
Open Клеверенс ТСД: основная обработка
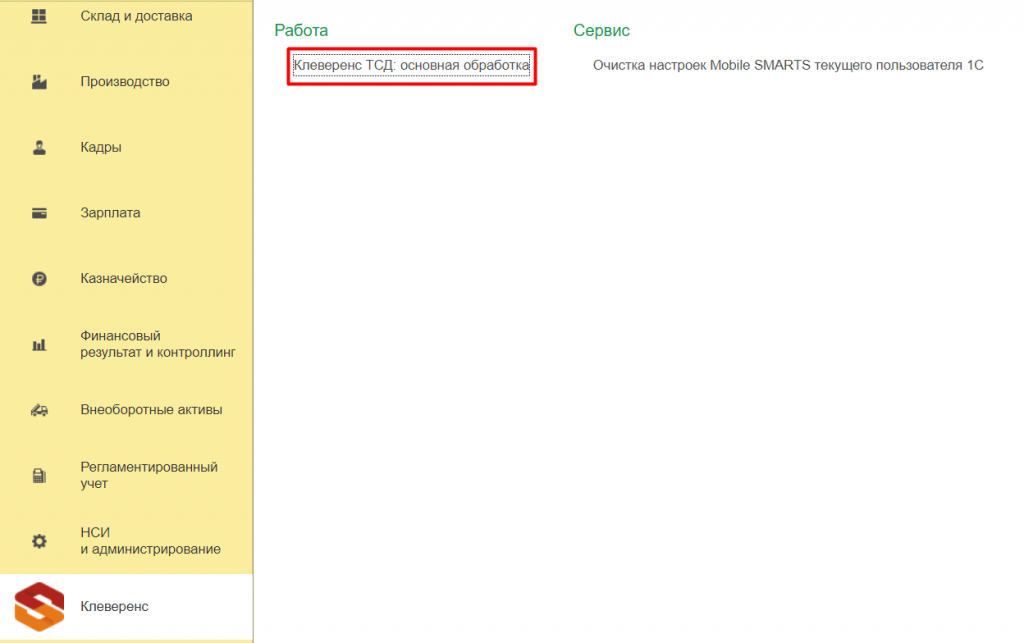(x=411, y=65)
